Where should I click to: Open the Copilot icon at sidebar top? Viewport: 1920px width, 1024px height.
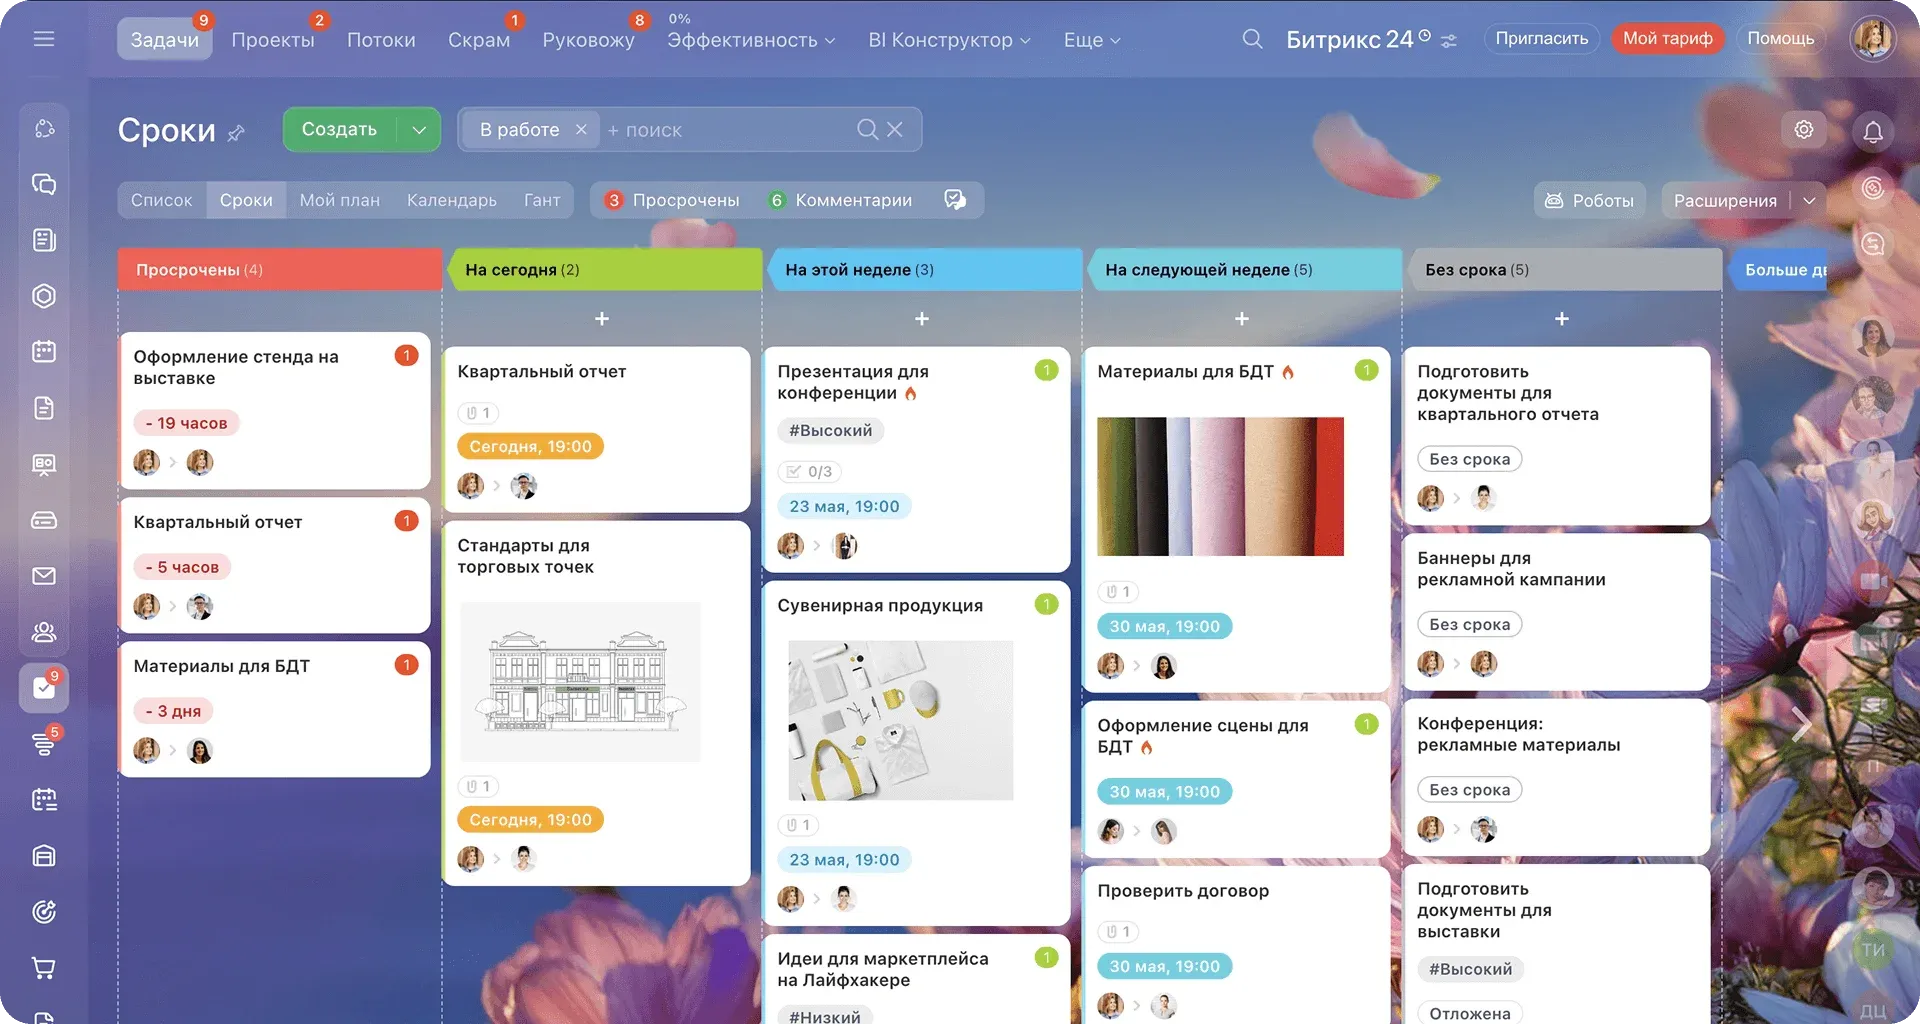44,128
